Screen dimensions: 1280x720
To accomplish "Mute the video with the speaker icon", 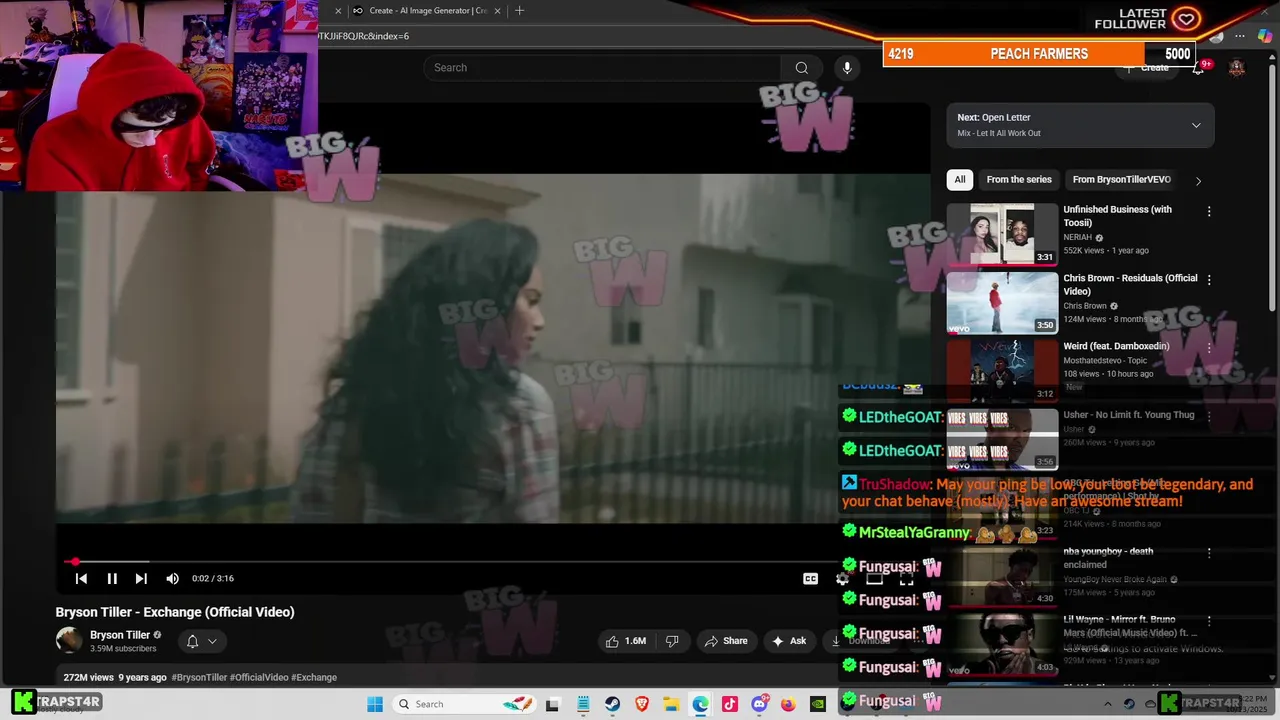I will pos(172,578).
